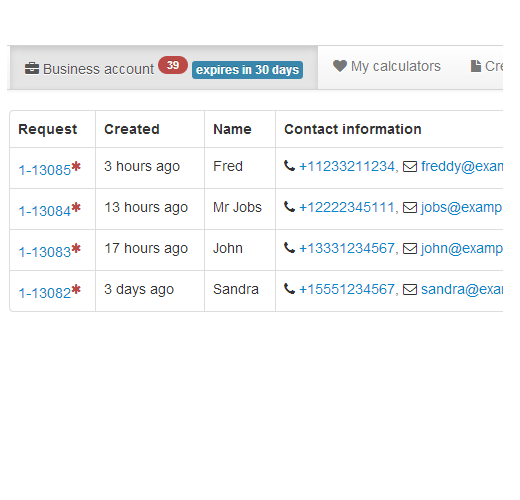Click the phone icon in Sandra's row
Viewport: 520px width, 500px height.
289,289
